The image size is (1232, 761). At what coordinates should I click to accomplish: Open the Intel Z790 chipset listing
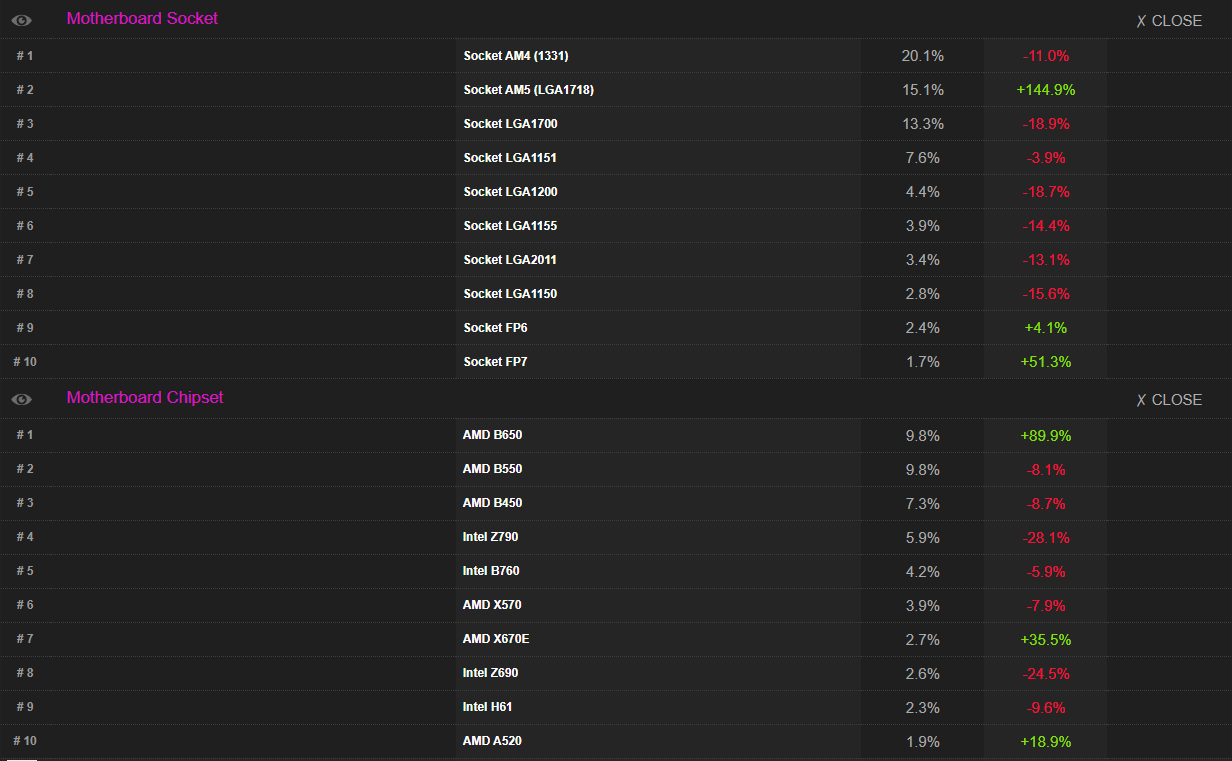[x=490, y=537]
